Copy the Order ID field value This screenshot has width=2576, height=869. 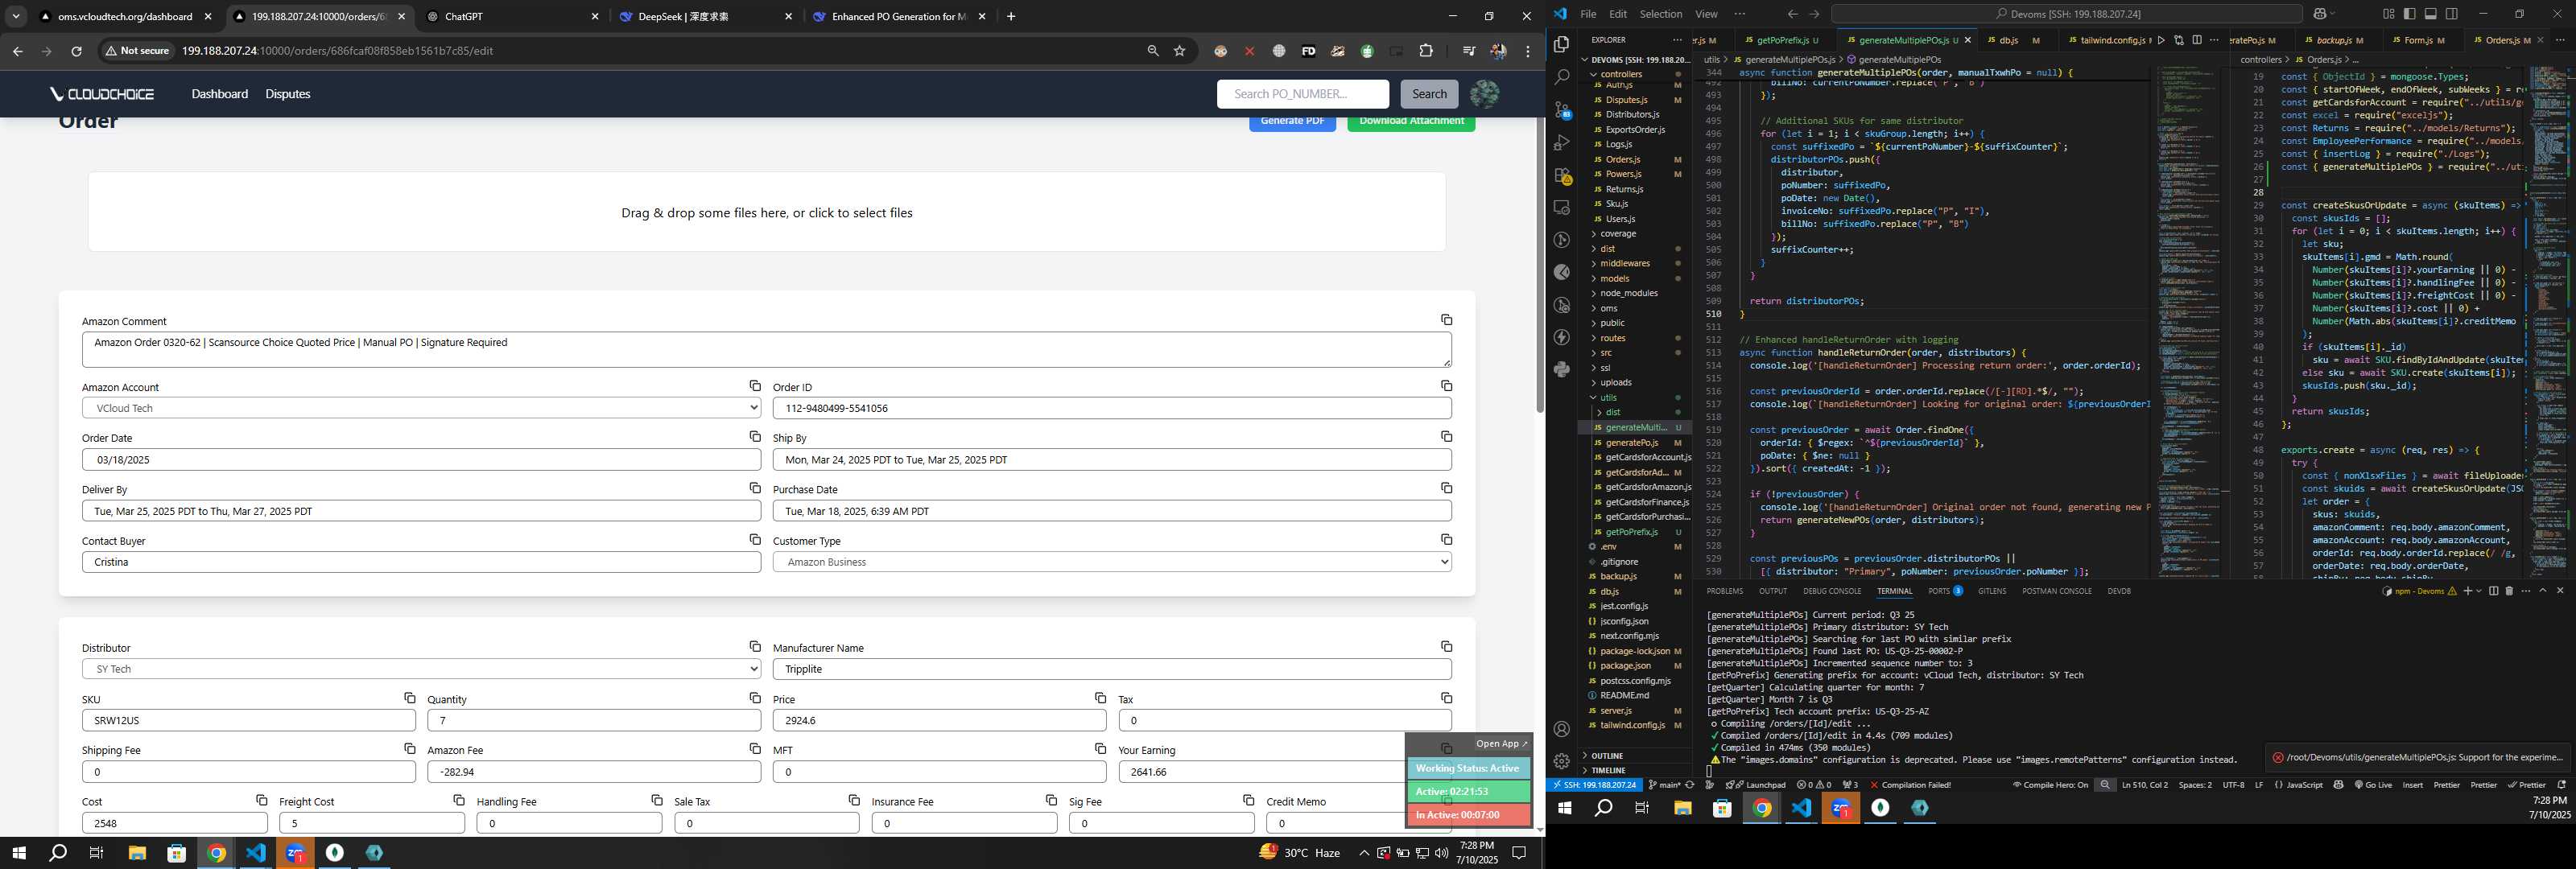[1446, 386]
